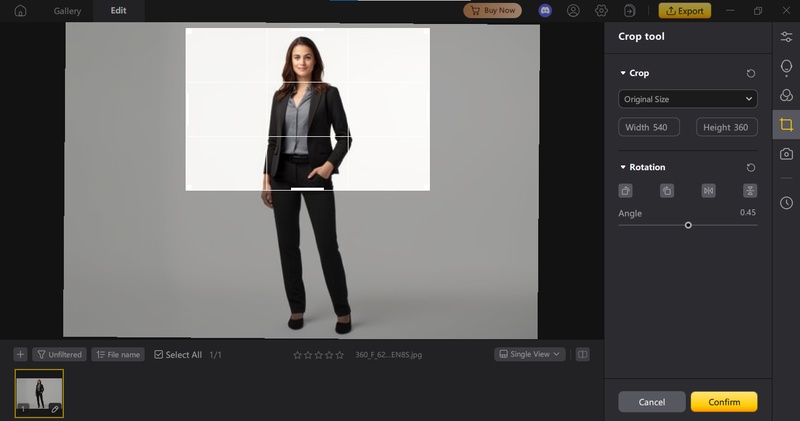
Task: Open the Single View dropdown
Action: click(530, 354)
